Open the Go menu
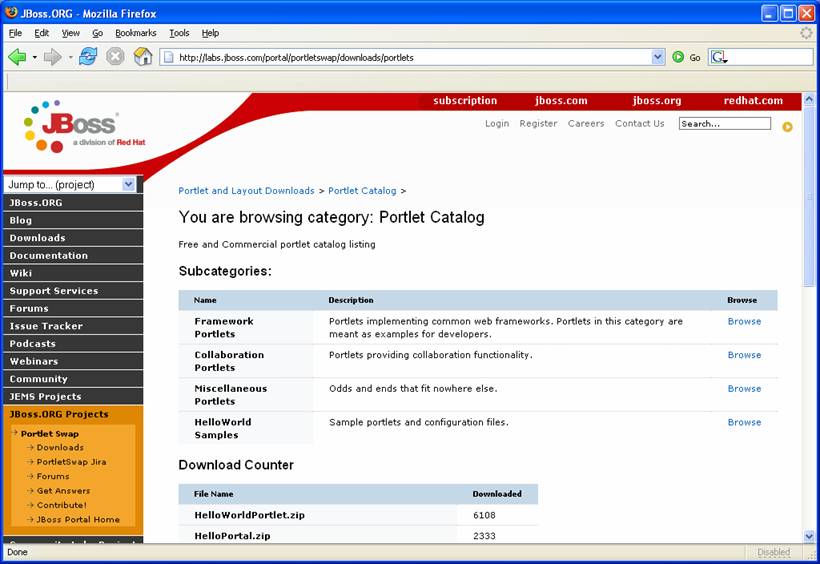The height and width of the screenshot is (564, 820). (97, 33)
